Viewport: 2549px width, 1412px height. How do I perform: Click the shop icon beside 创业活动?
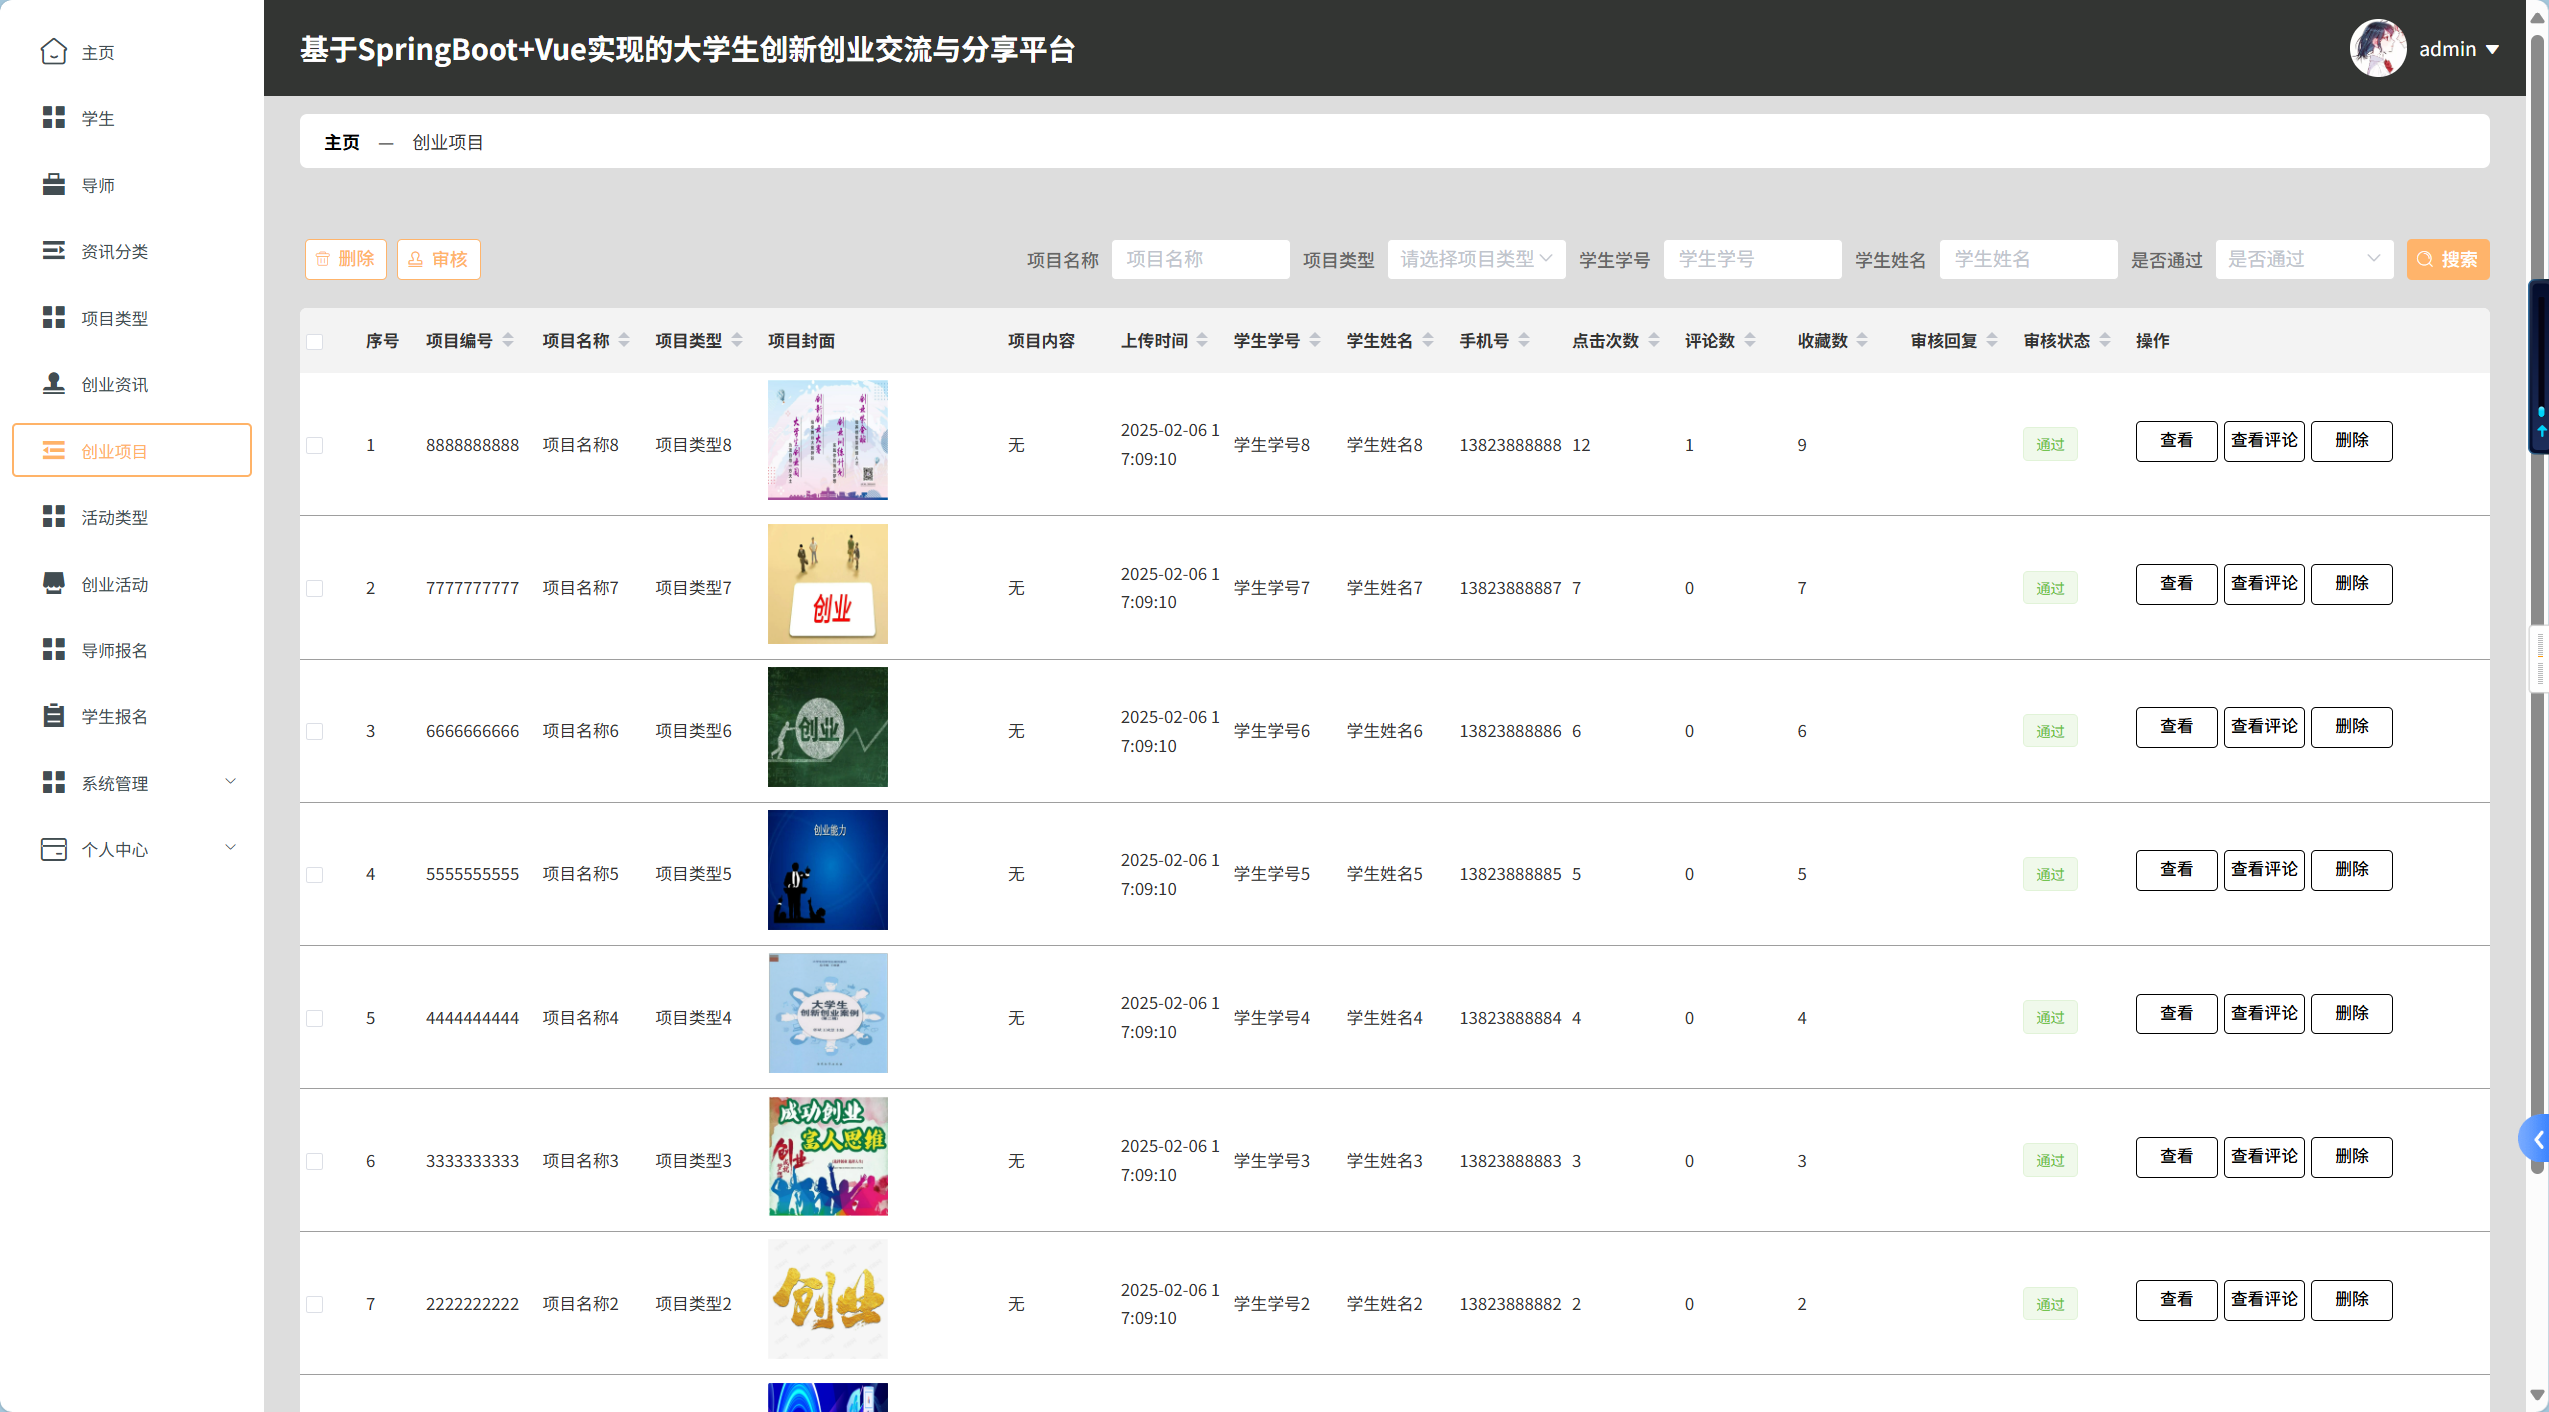pos(54,584)
